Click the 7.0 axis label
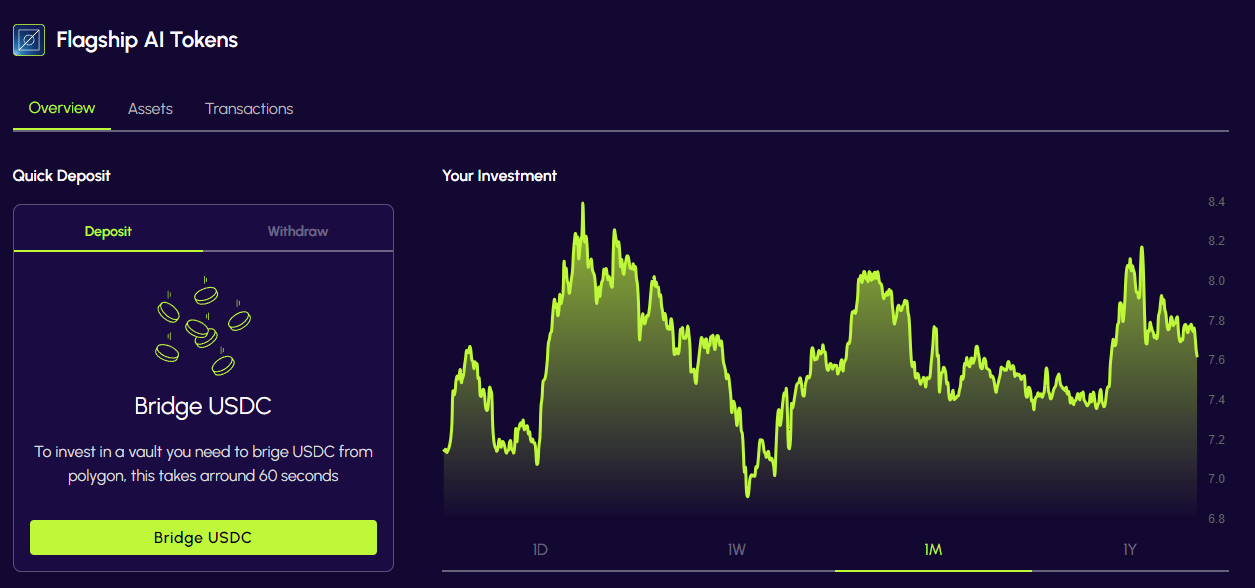1255x588 pixels. 1216,479
